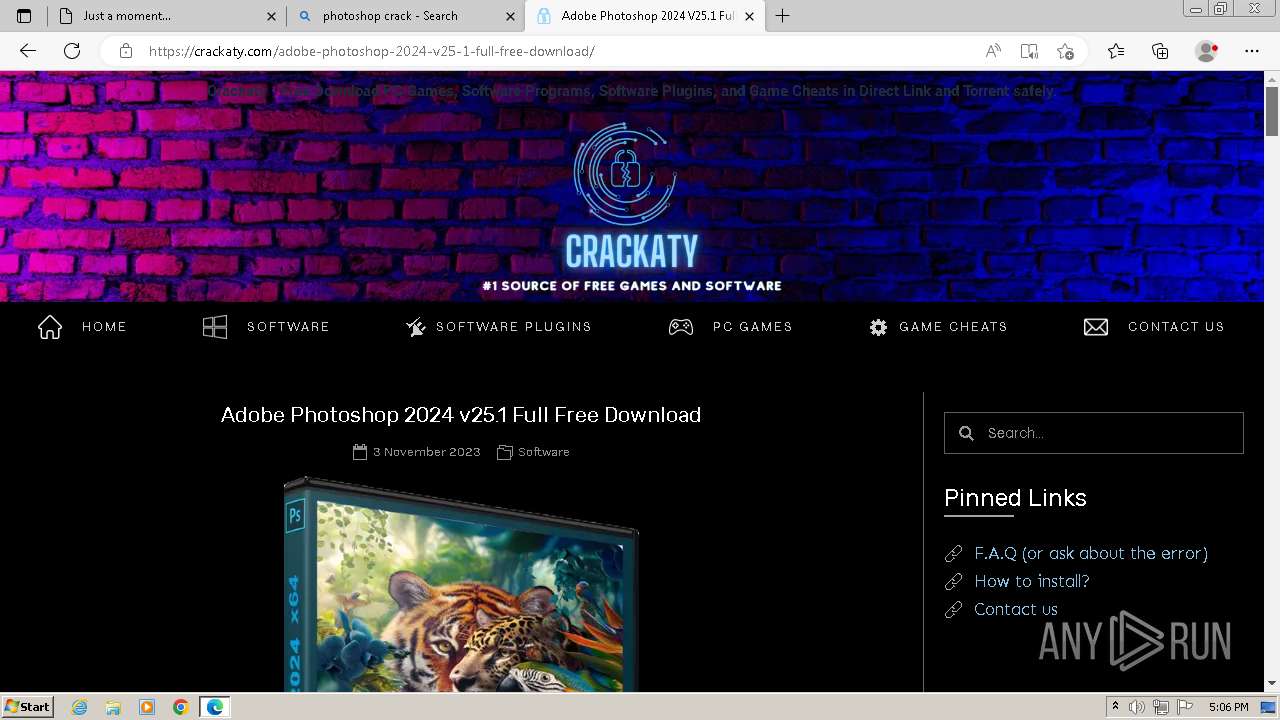Viewport: 1280px width, 720px height.
Task: Open SOFTWARE PLUGINS menu item
Action: pyautogui.click(x=514, y=327)
